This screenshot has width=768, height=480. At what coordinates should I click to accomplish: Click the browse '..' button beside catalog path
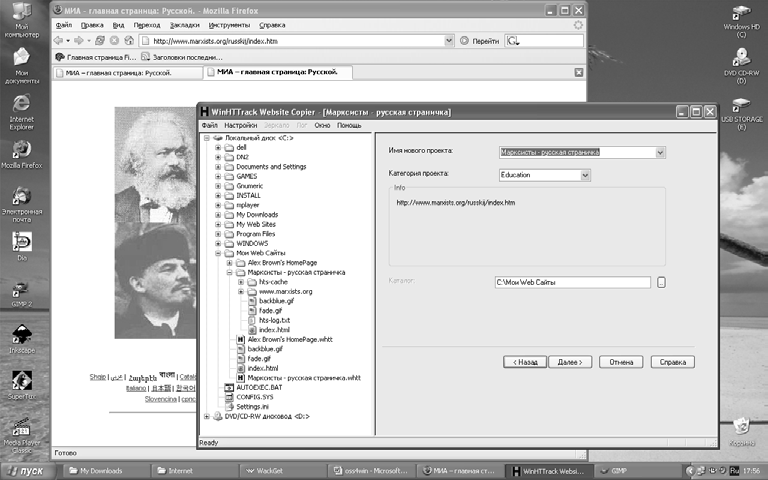(x=661, y=283)
